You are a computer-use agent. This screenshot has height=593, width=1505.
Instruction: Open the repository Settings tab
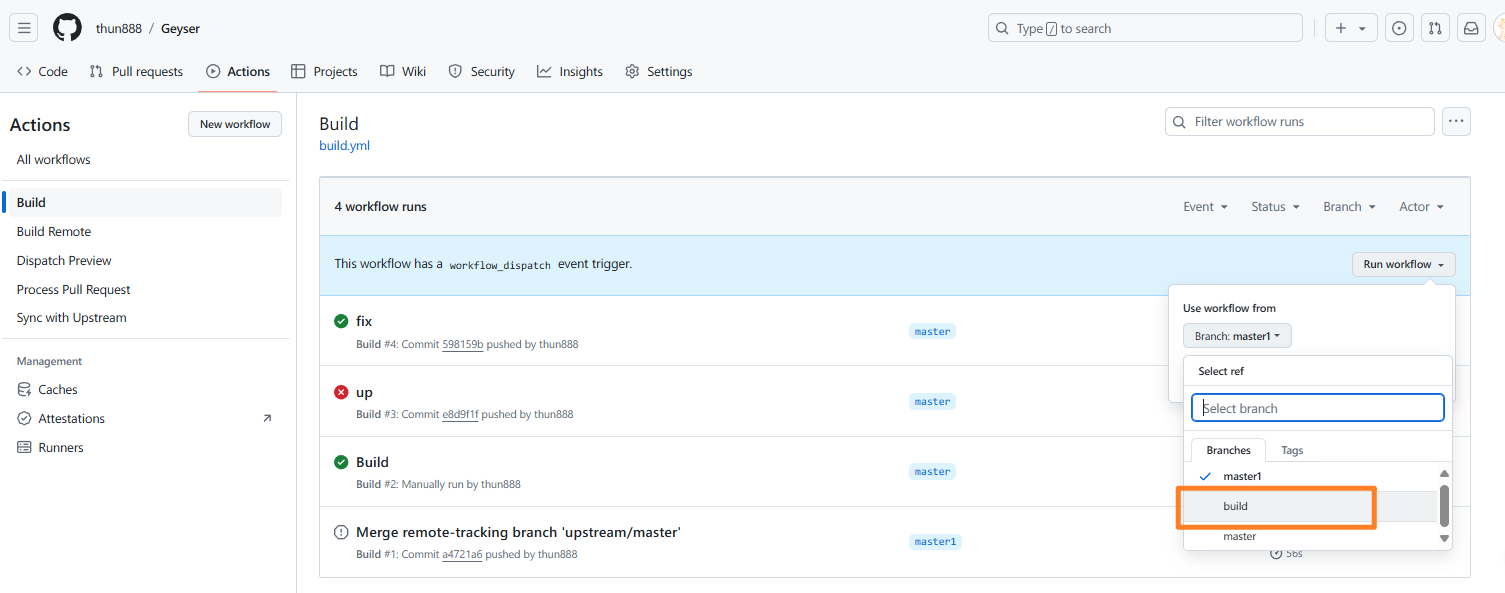click(658, 71)
